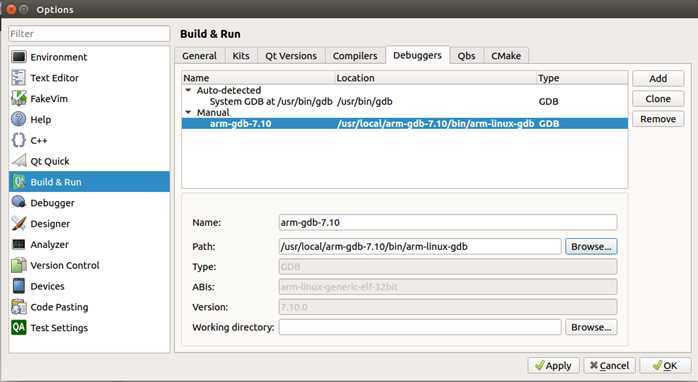698x382 pixels.
Task: Open the Test Settings QA icon
Action: (19, 328)
